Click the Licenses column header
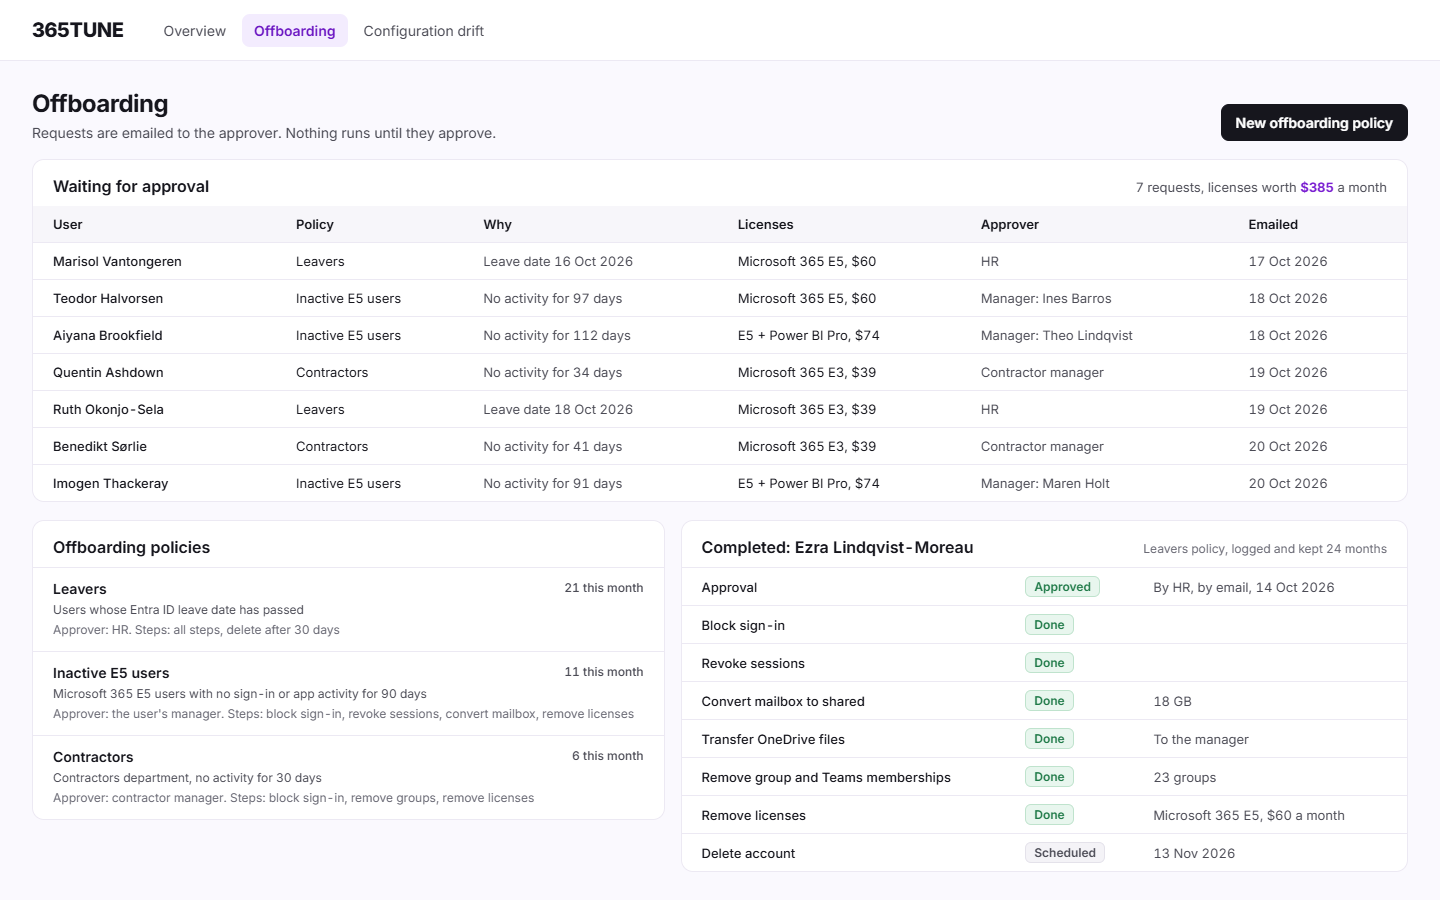This screenshot has height=900, width=1440. coord(765,224)
